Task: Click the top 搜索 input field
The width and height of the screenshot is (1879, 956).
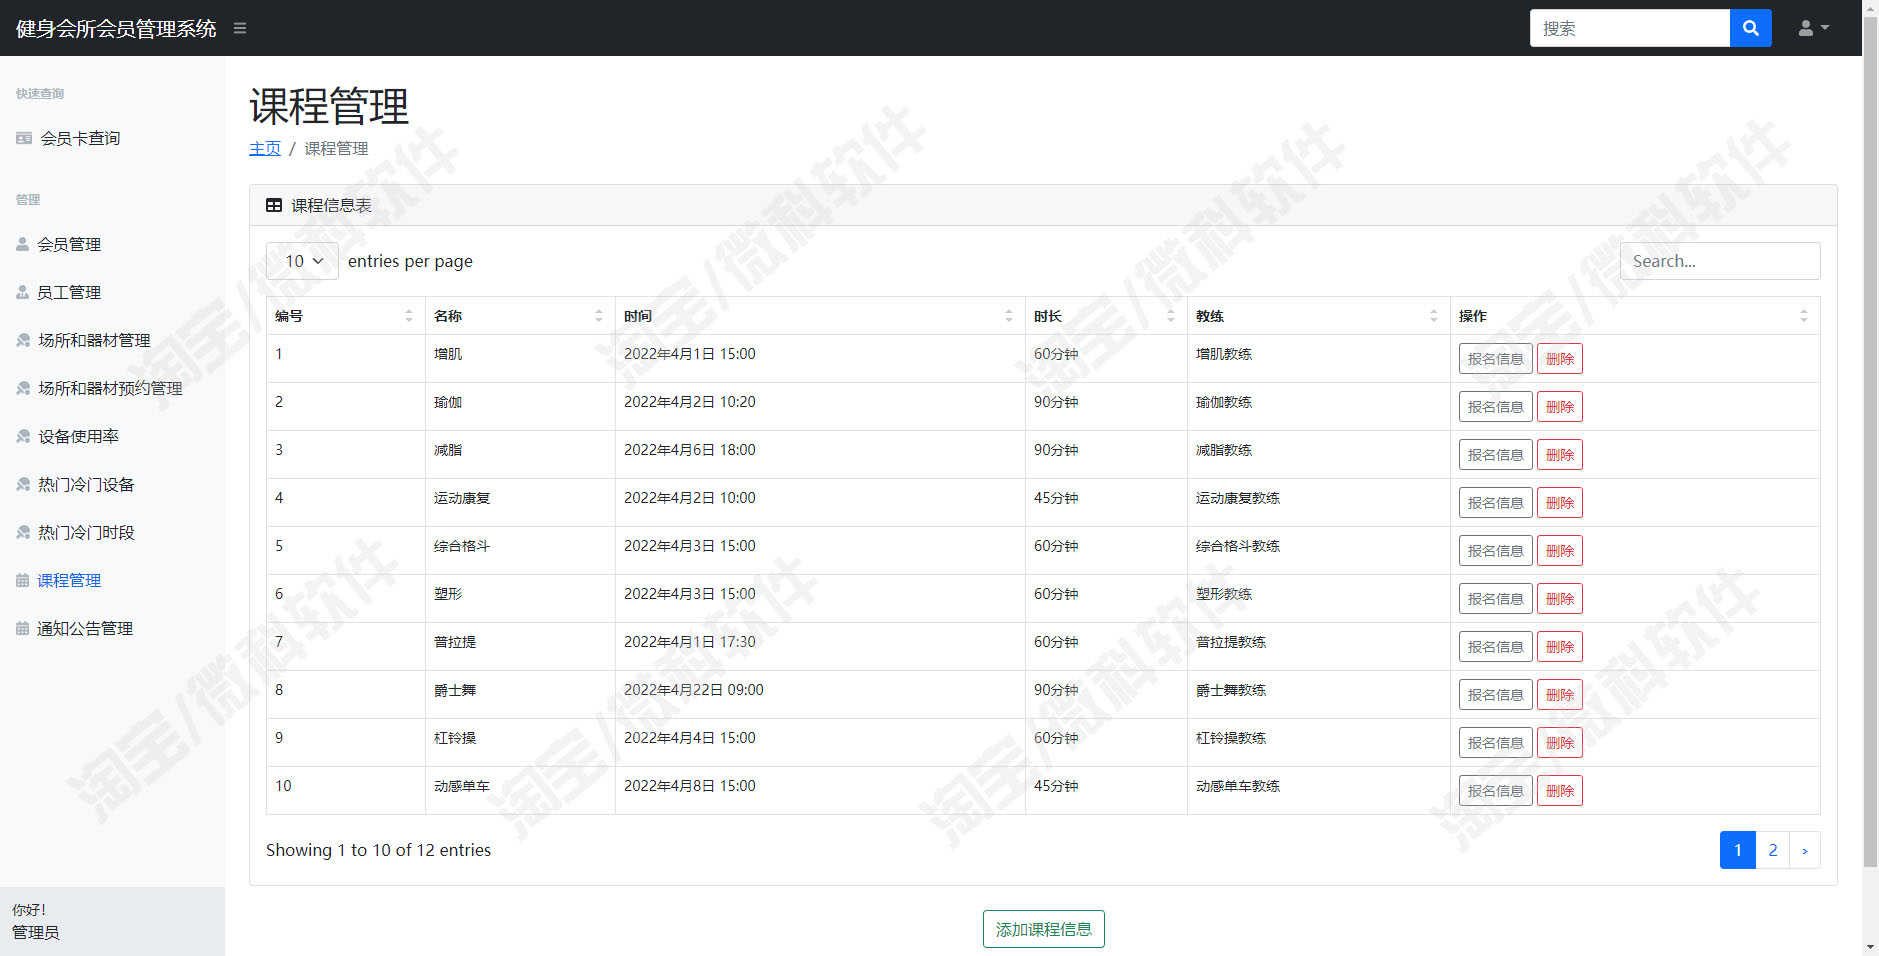Action: coord(1630,28)
